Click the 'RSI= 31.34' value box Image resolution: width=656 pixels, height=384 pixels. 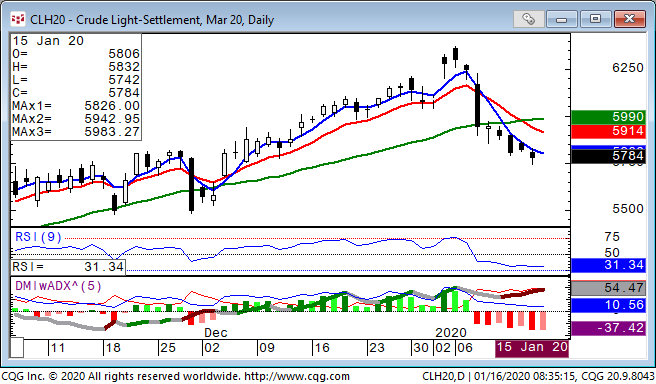click(x=68, y=267)
